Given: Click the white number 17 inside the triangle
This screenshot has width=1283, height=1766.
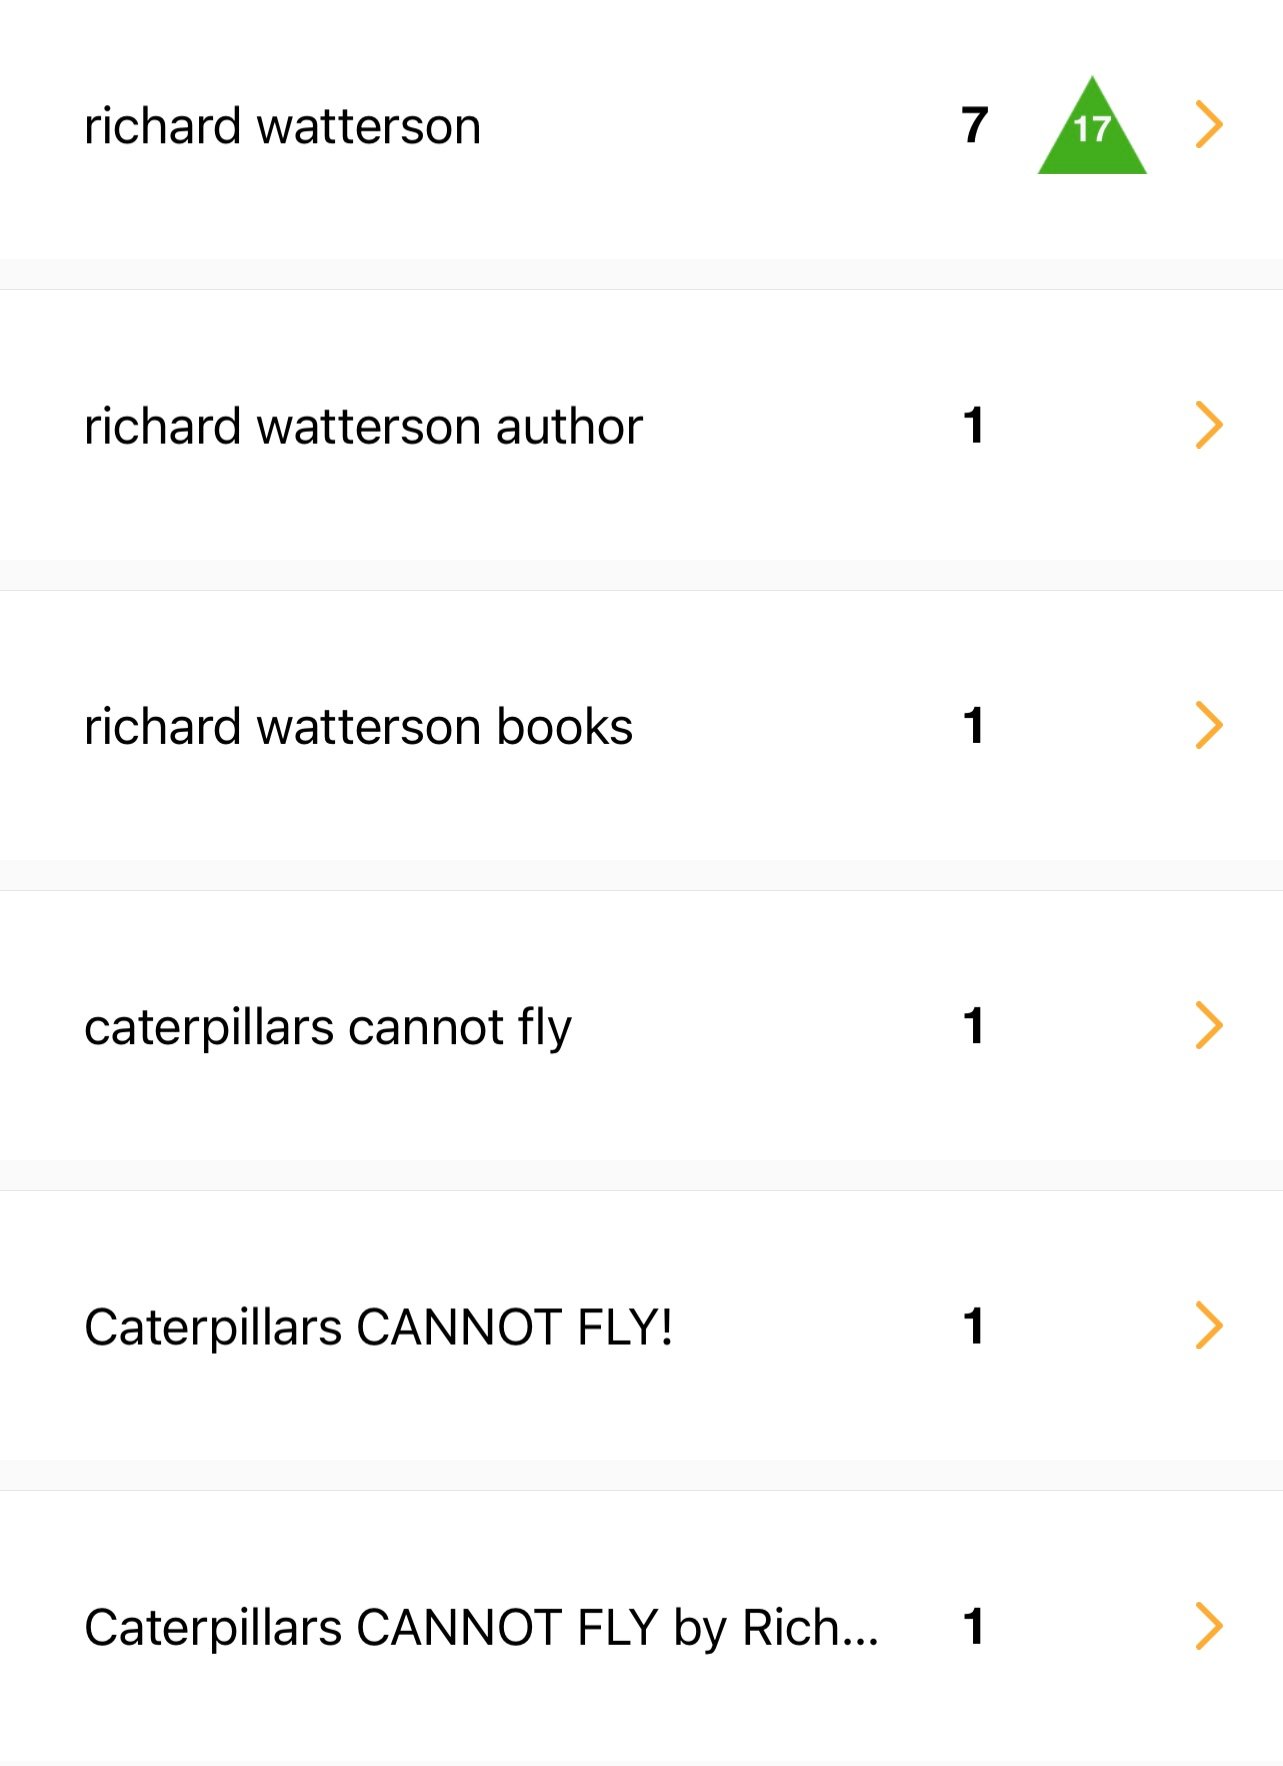Looking at the screenshot, I should pos(1092,129).
